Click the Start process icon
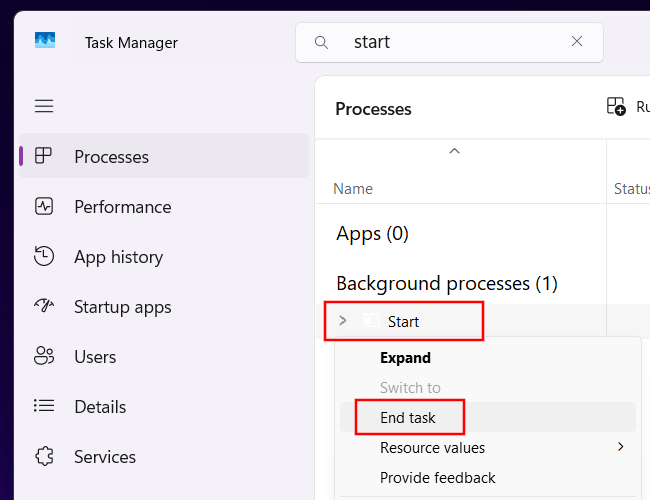The height and width of the screenshot is (500, 650). (371, 320)
